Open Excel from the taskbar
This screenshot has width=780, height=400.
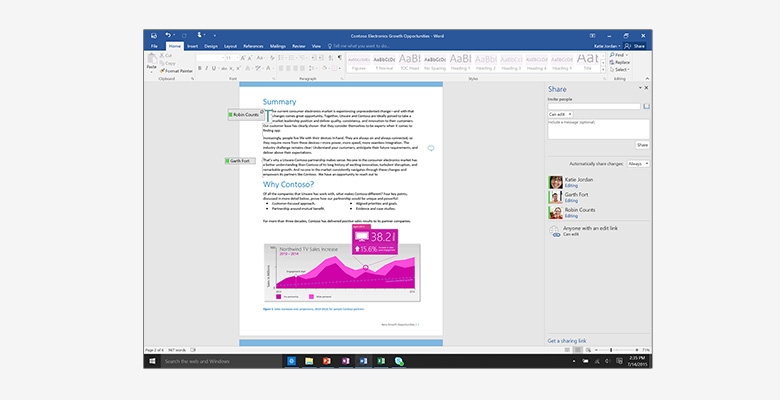tap(381, 361)
